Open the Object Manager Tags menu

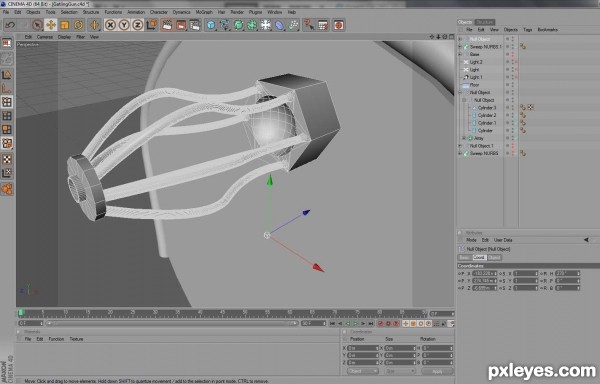click(x=528, y=29)
